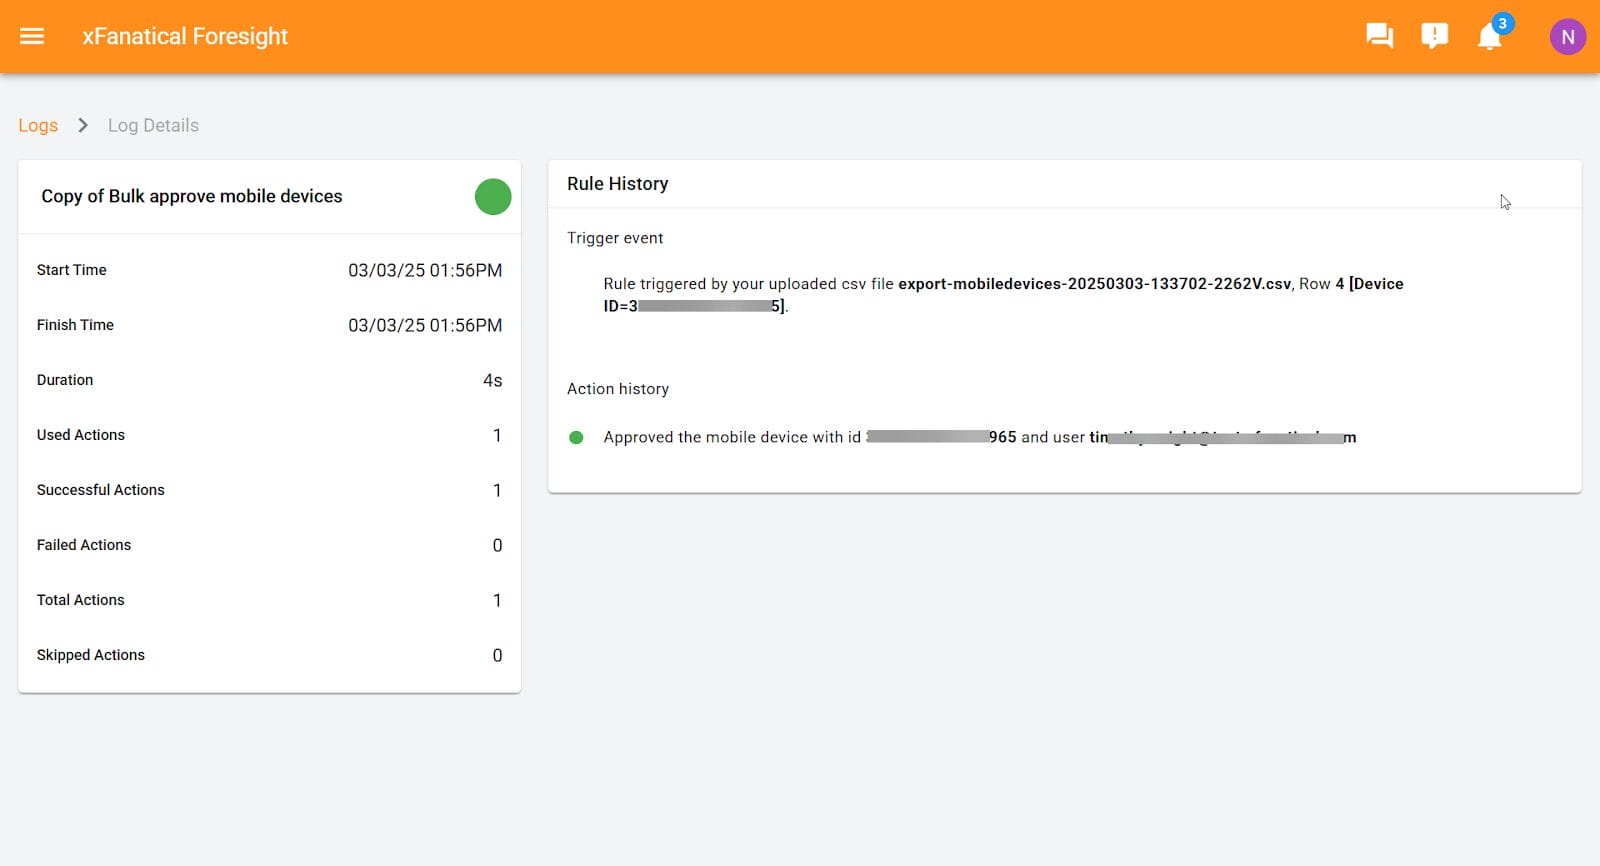Open the hamburger navigation menu
Image resolution: width=1600 pixels, height=866 pixels.
click(x=32, y=36)
